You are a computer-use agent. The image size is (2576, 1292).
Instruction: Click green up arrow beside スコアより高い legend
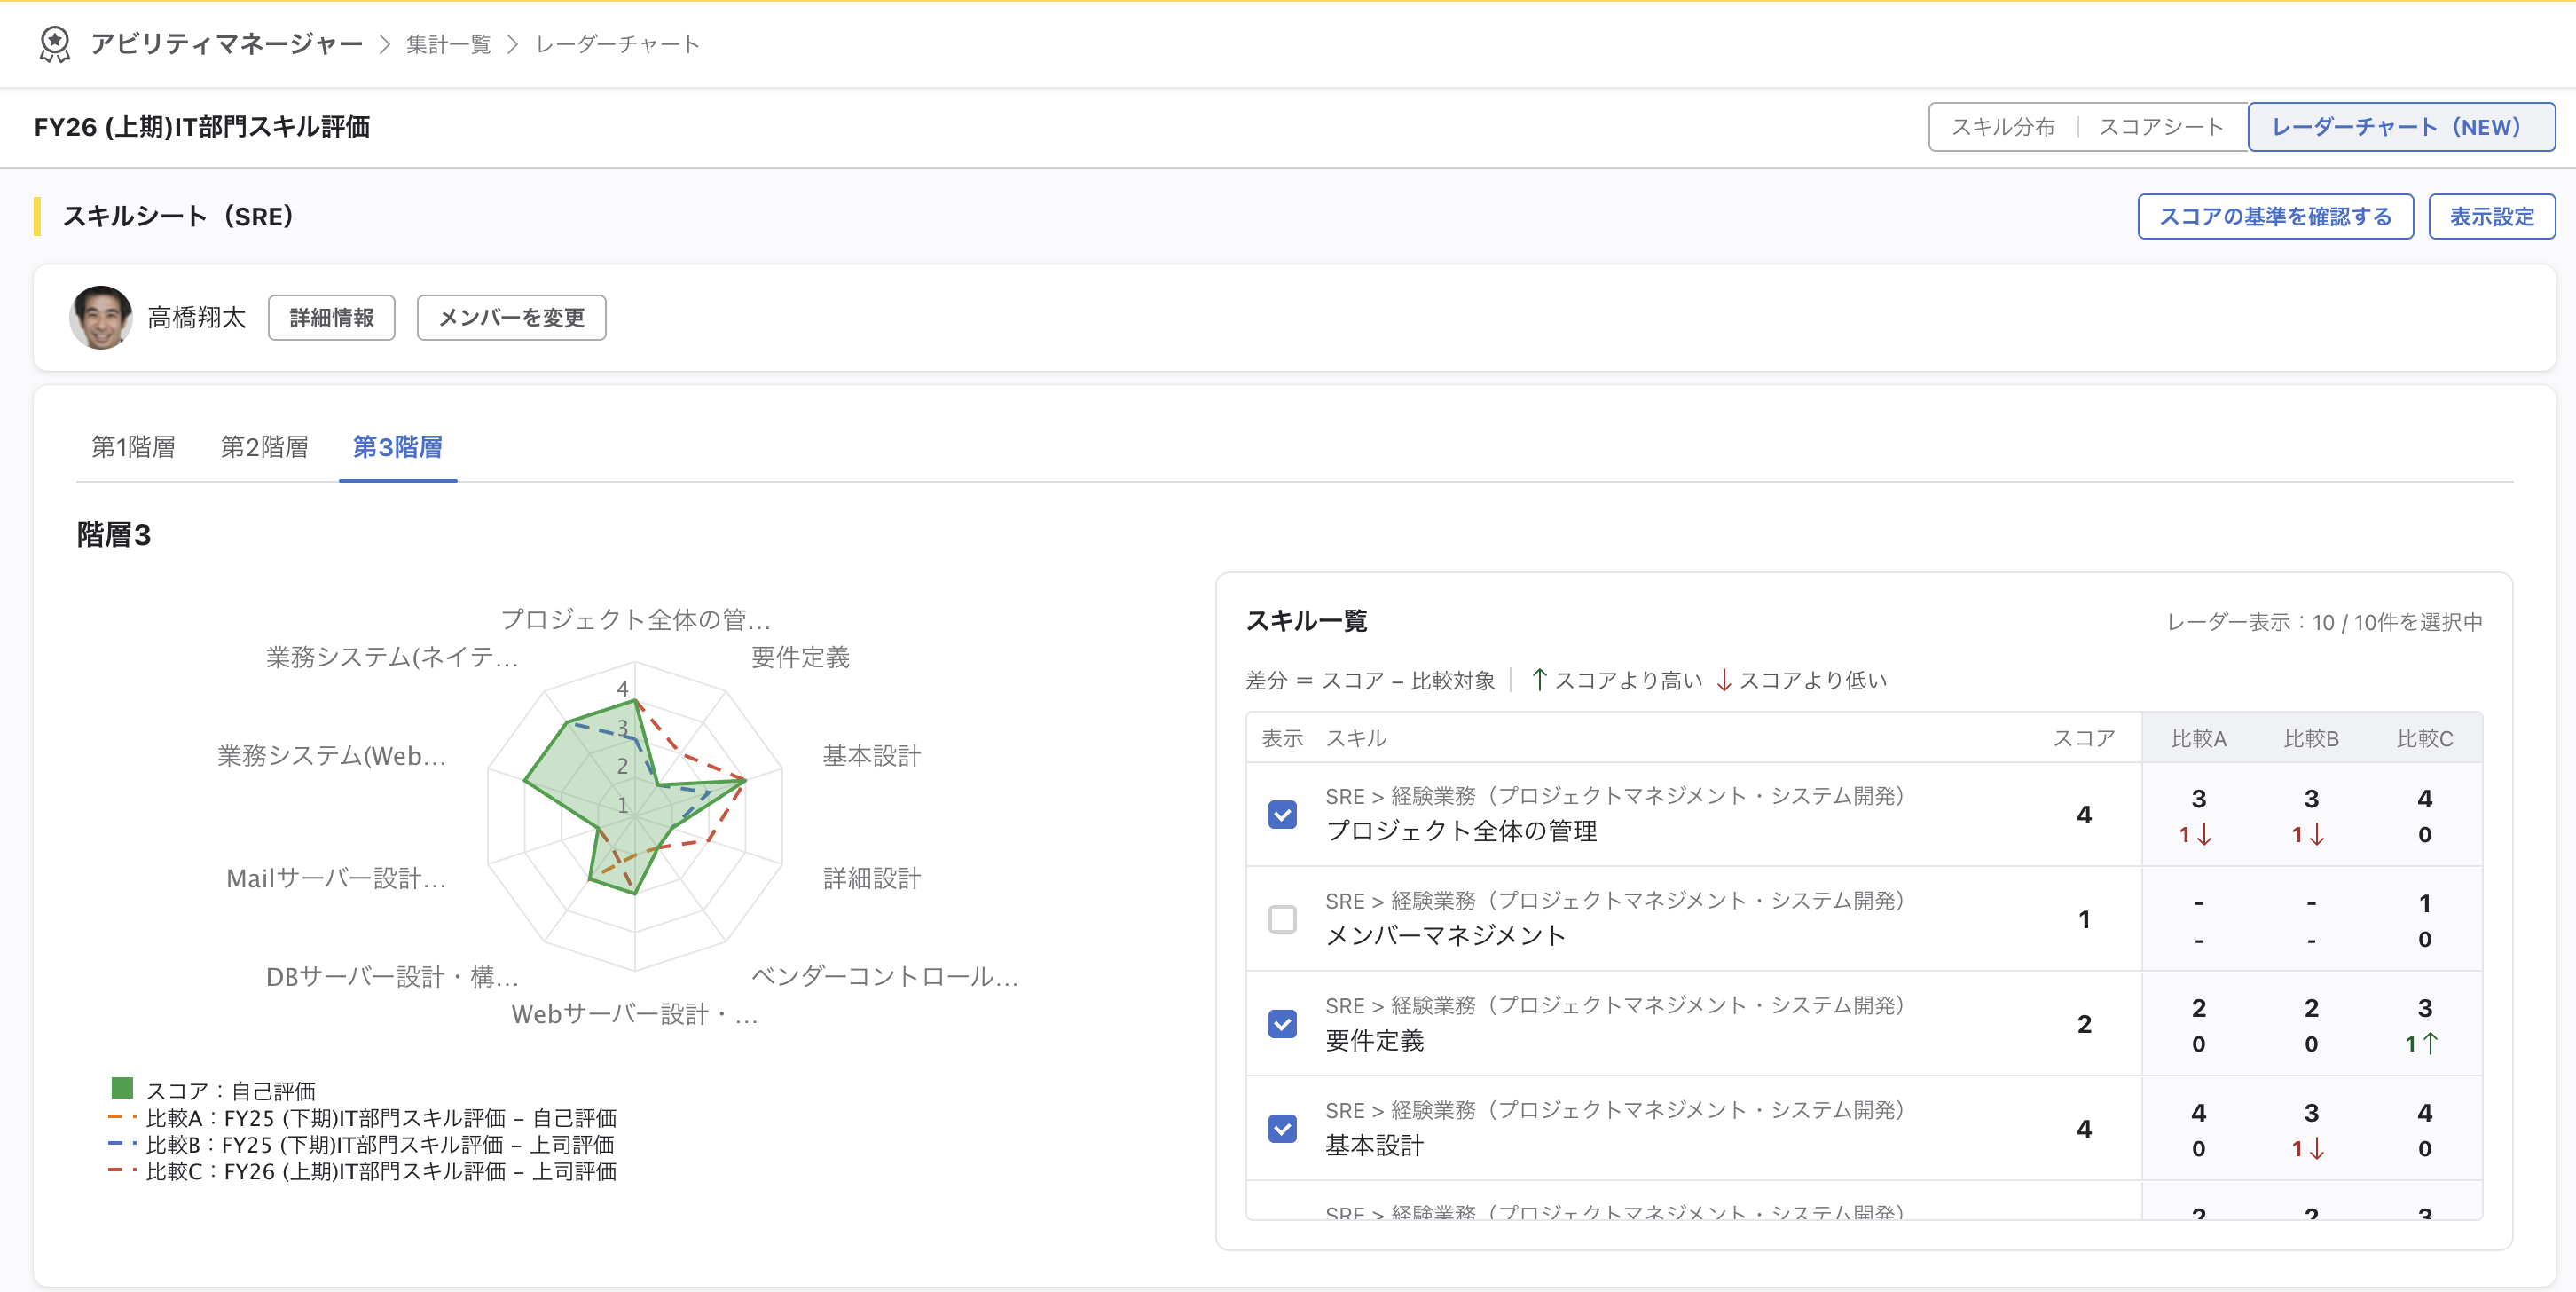pos(1540,680)
